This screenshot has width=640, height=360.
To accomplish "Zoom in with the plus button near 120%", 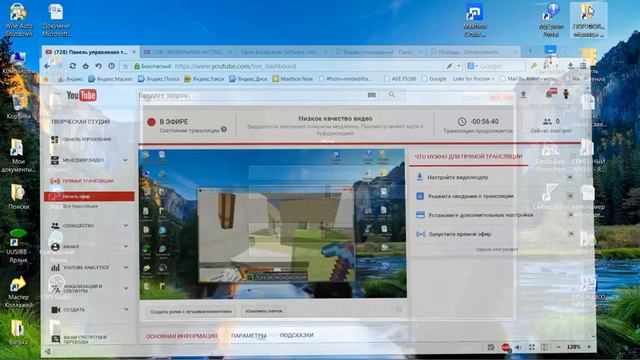I will coord(589,347).
